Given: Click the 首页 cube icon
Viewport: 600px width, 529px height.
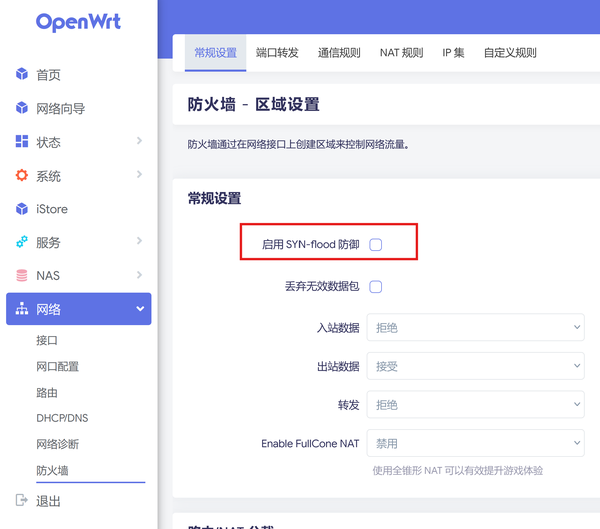Looking at the screenshot, I should click(22, 73).
